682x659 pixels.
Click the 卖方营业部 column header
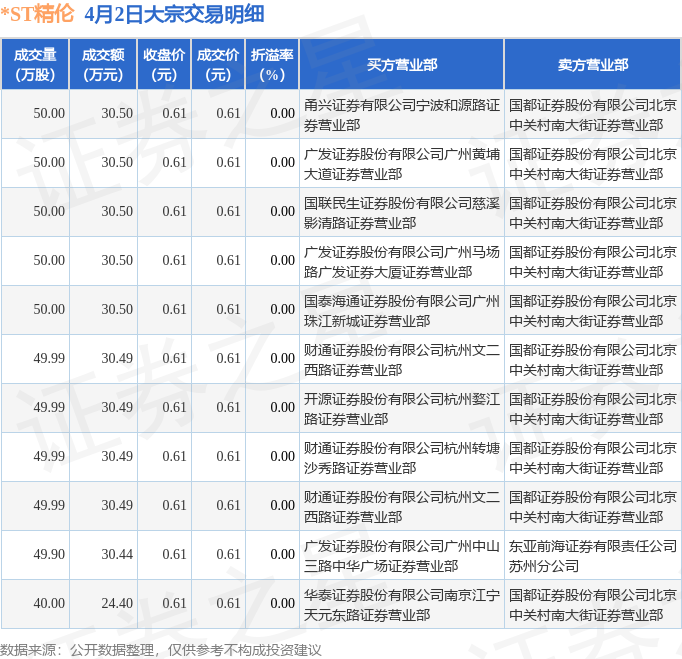click(x=592, y=65)
